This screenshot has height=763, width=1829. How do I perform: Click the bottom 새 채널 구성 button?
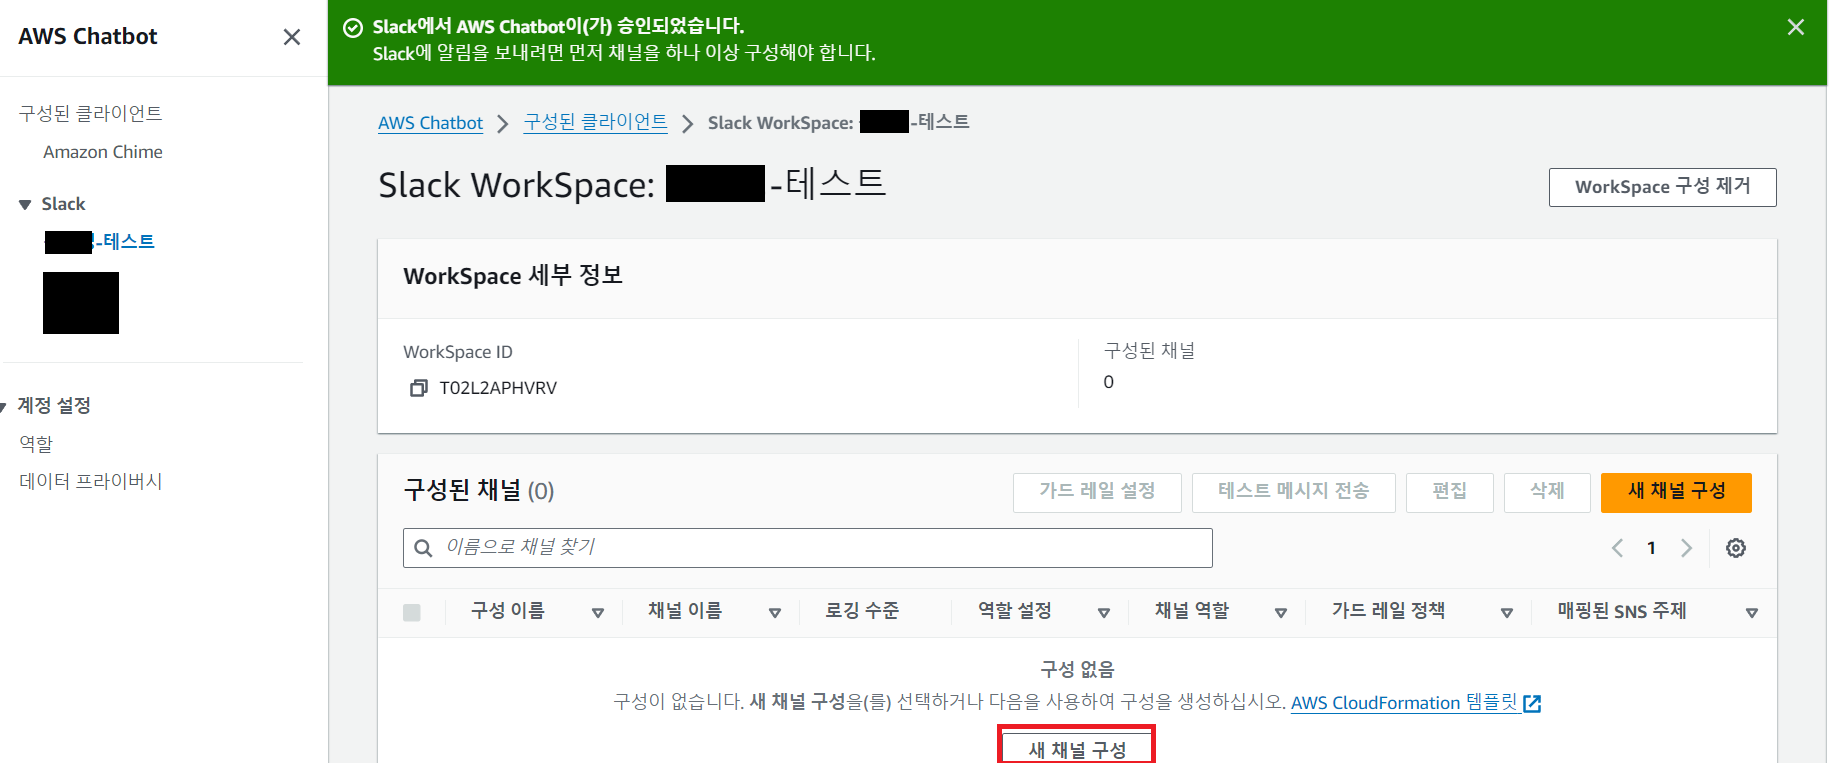(1077, 747)
